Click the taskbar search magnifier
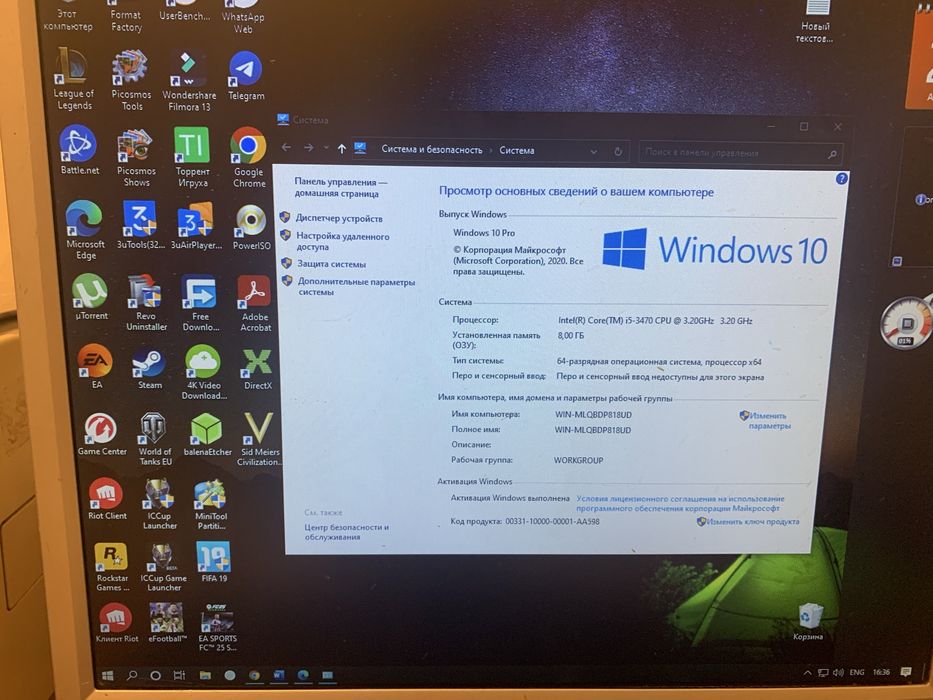Screen dimensions: 933x700 click(132, 675)
